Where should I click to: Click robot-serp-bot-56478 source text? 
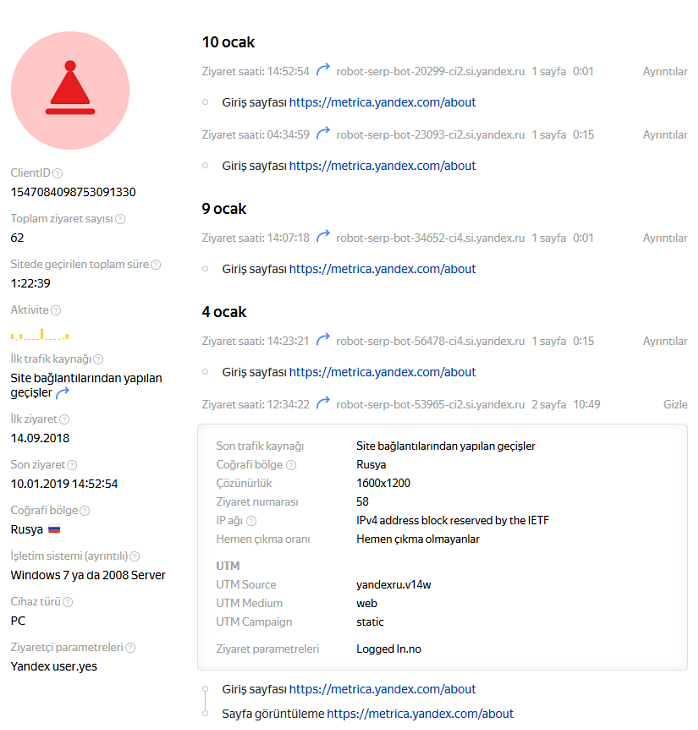(x=430, y=341)
